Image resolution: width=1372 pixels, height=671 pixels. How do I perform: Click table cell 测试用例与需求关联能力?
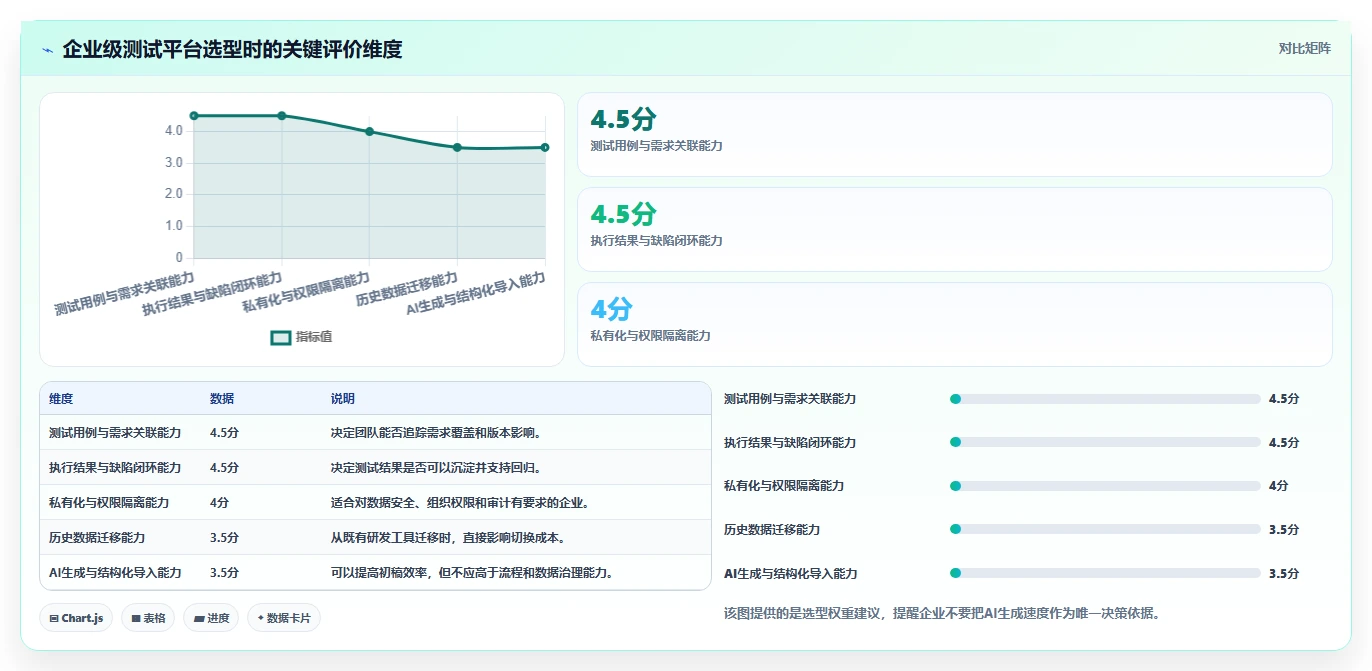115,433
